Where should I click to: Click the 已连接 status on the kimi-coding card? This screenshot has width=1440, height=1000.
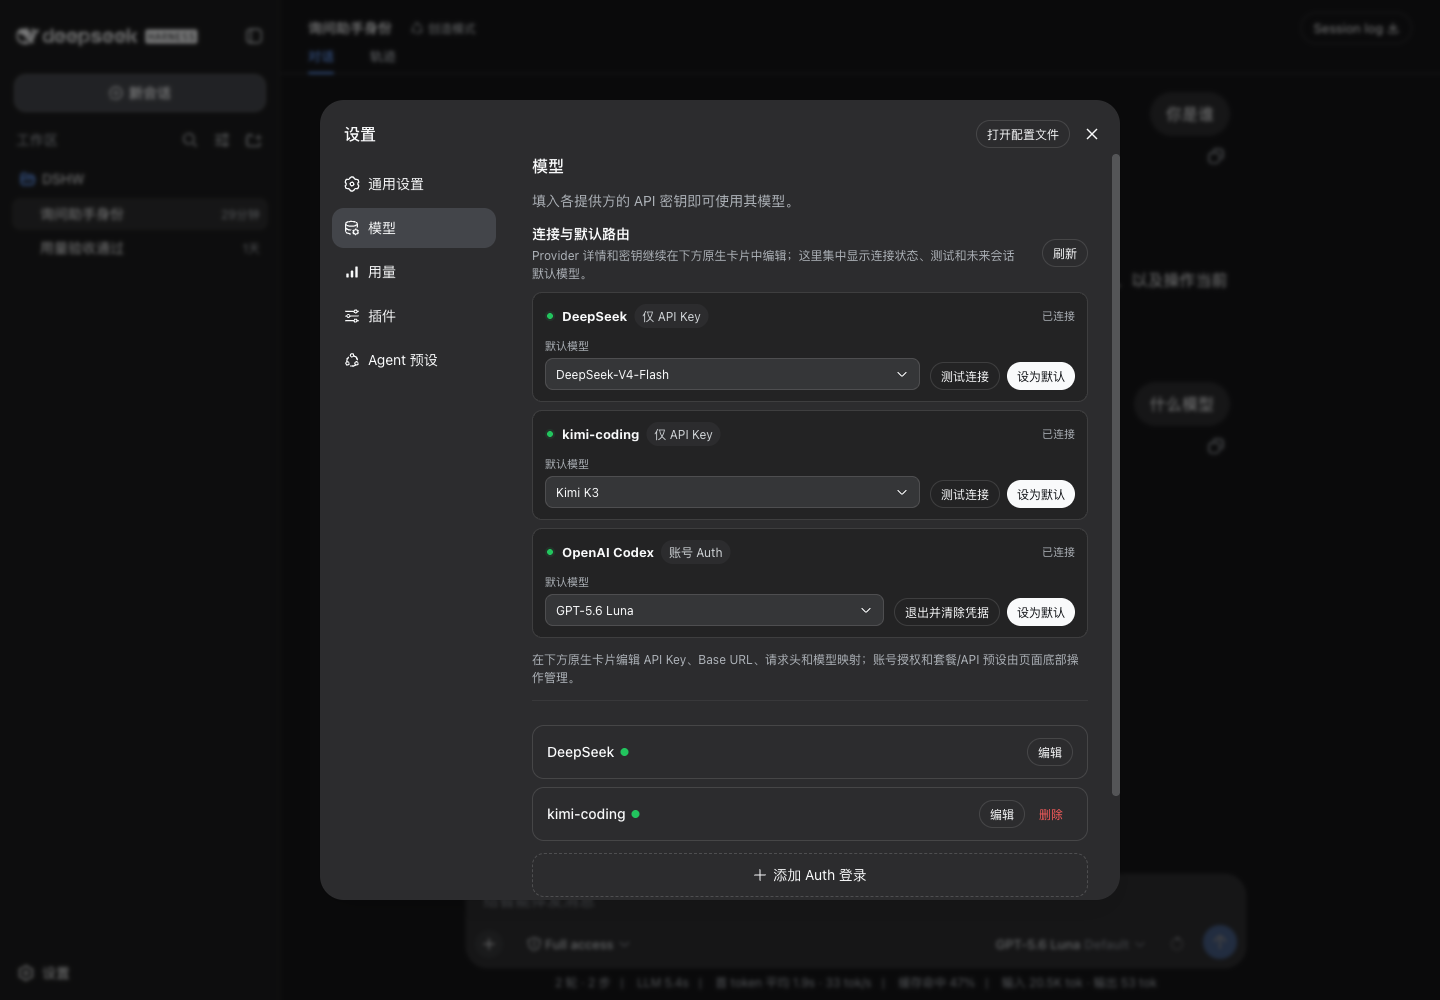coord(1058,434)
